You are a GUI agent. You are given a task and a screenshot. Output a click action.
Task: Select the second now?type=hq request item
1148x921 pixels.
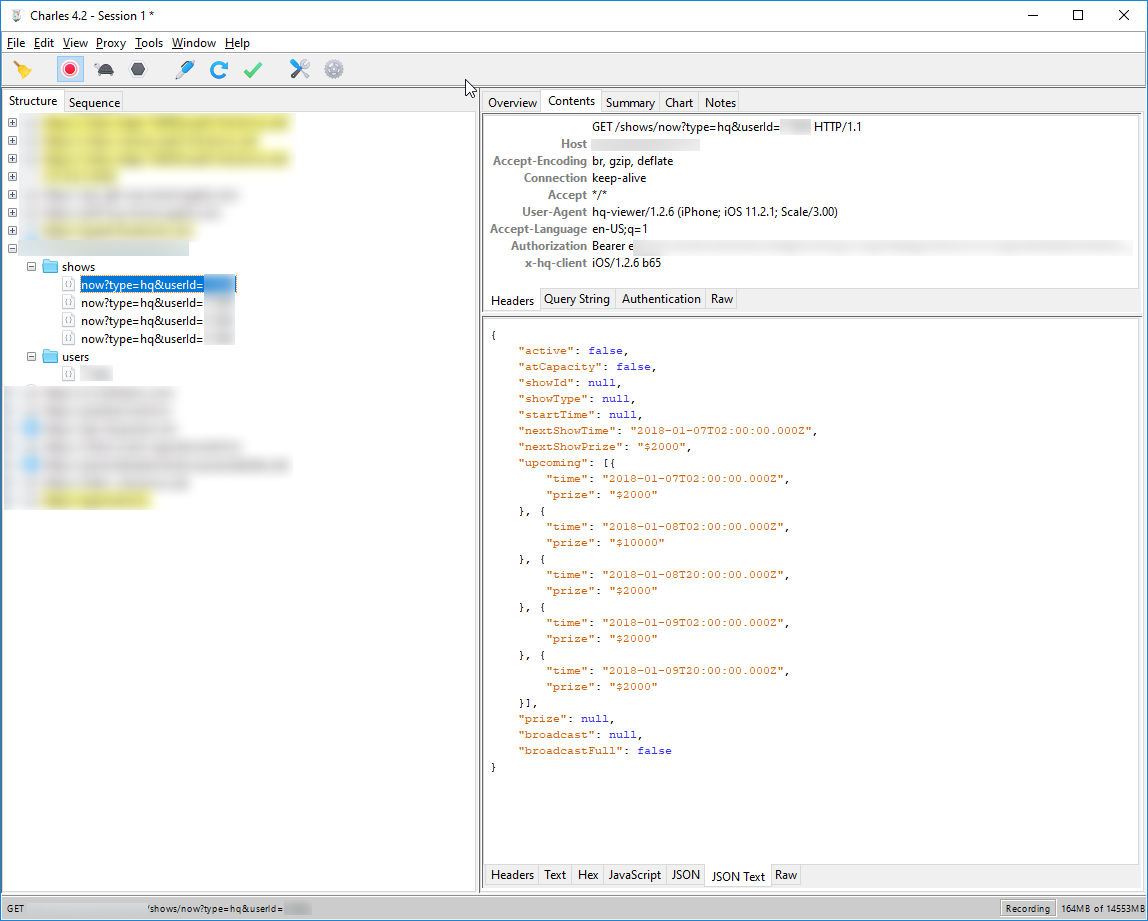pos(142,303)
